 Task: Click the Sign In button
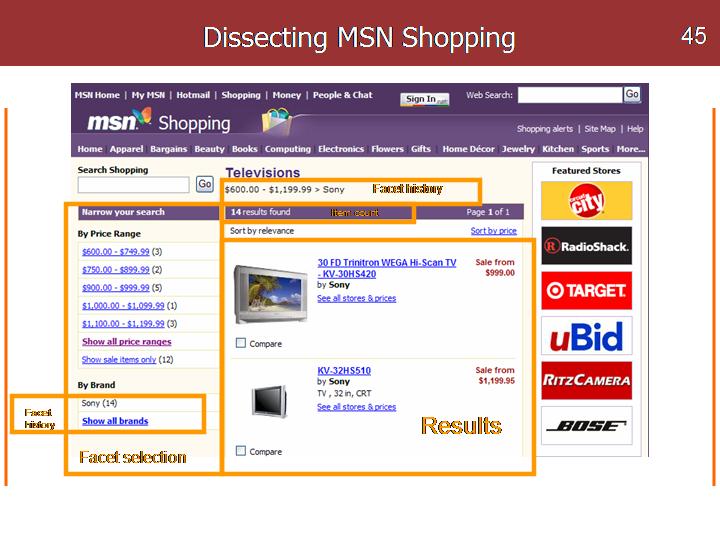click(424, 99)
